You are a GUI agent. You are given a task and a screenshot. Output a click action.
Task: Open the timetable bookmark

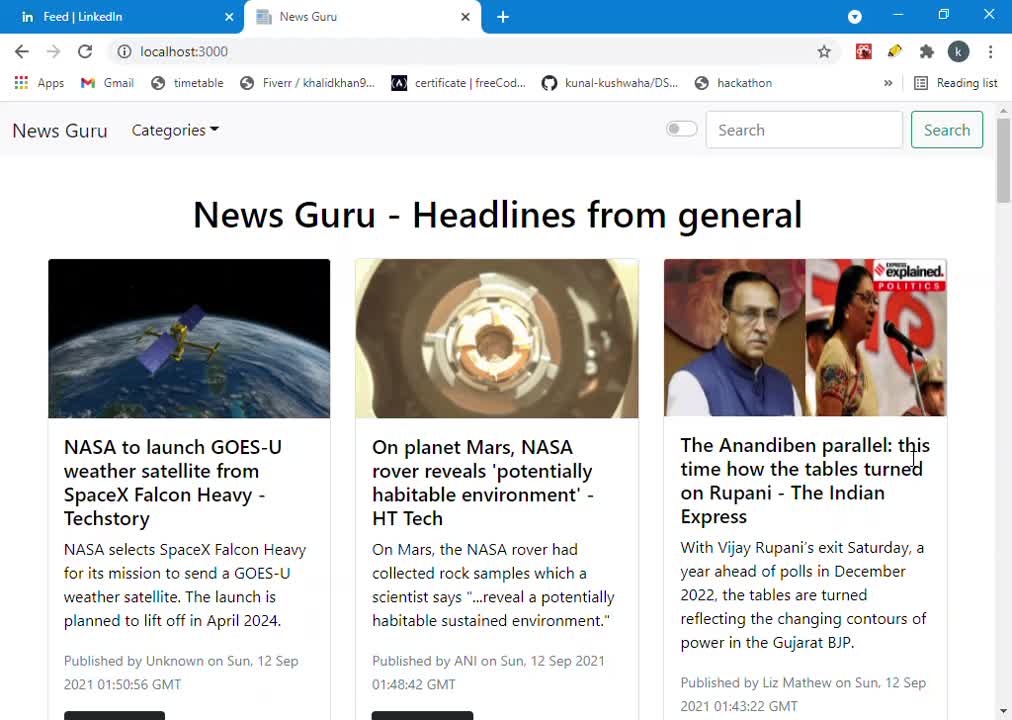tap(187, 83)
